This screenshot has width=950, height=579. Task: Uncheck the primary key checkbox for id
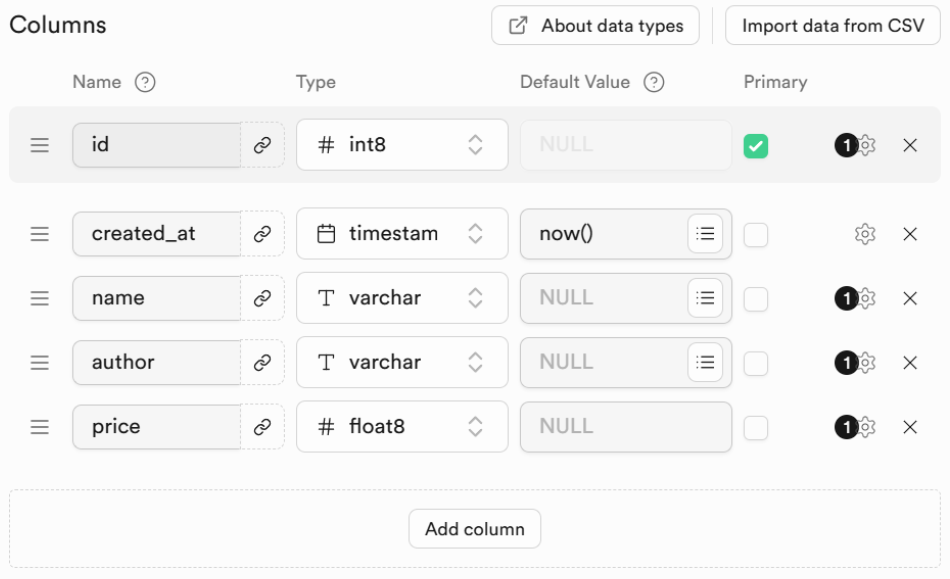[x=756, y=146]
